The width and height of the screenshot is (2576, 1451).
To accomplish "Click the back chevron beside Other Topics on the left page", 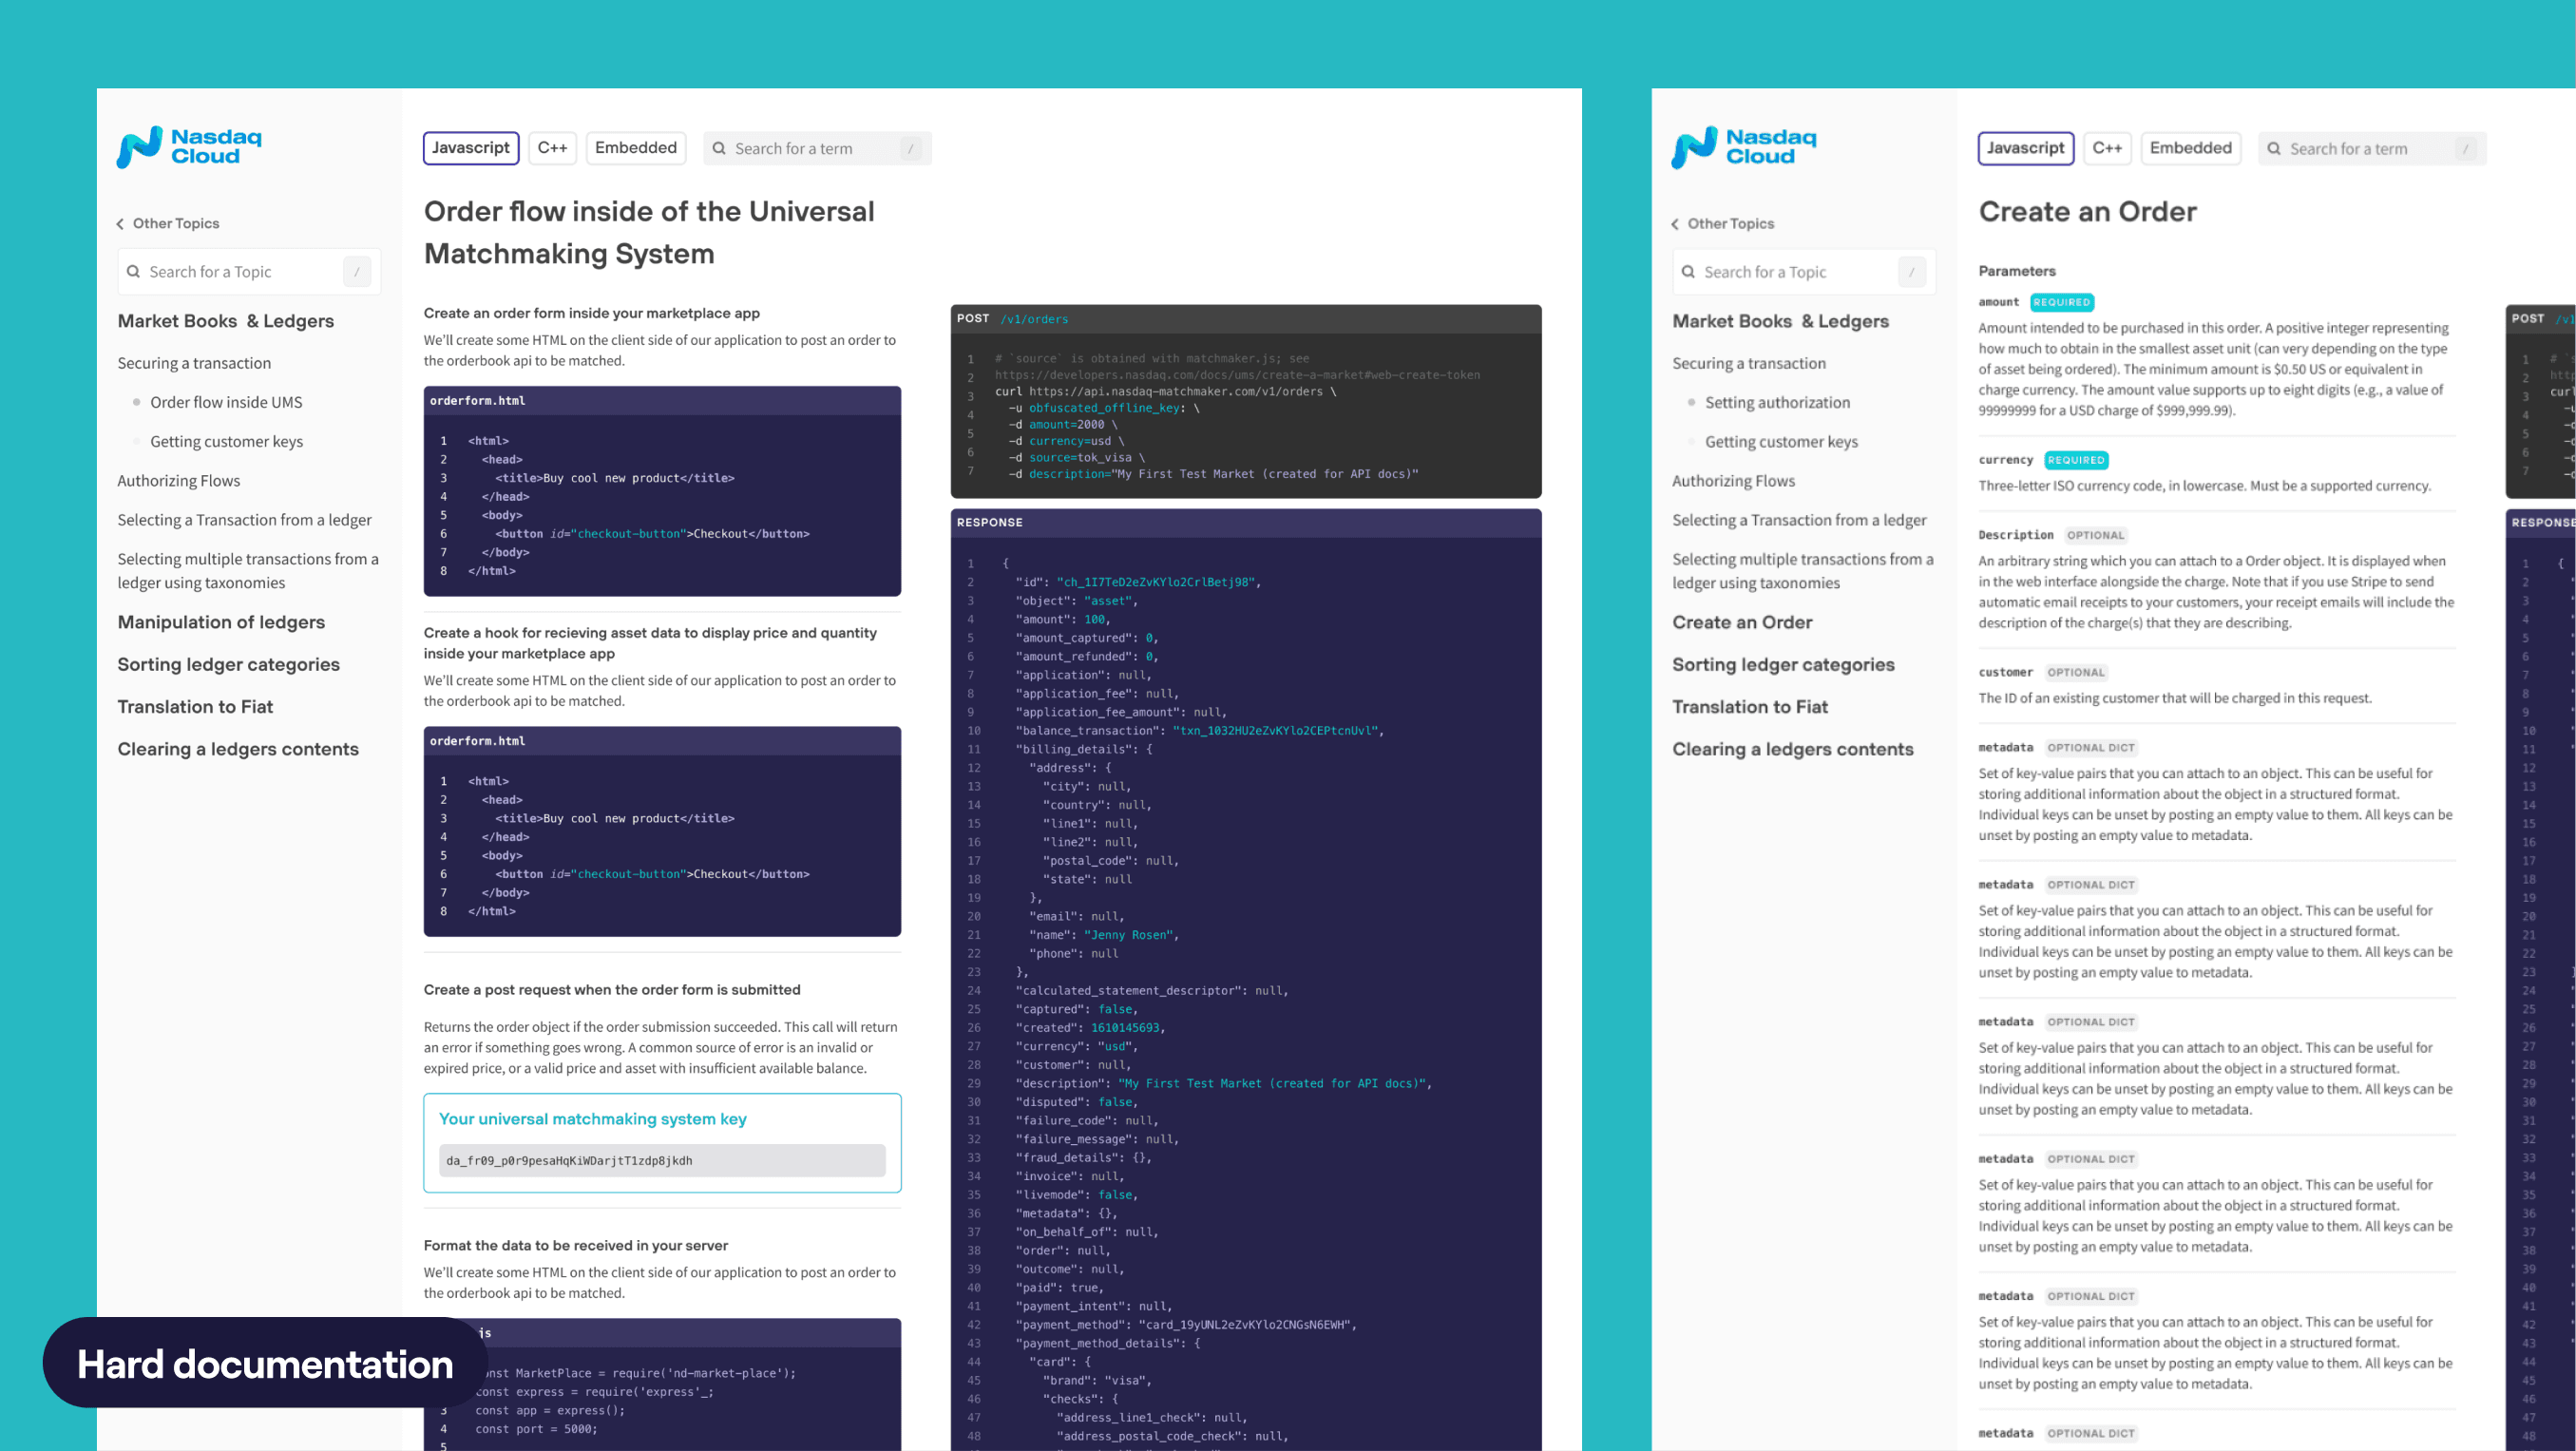I will pos(120,224).
